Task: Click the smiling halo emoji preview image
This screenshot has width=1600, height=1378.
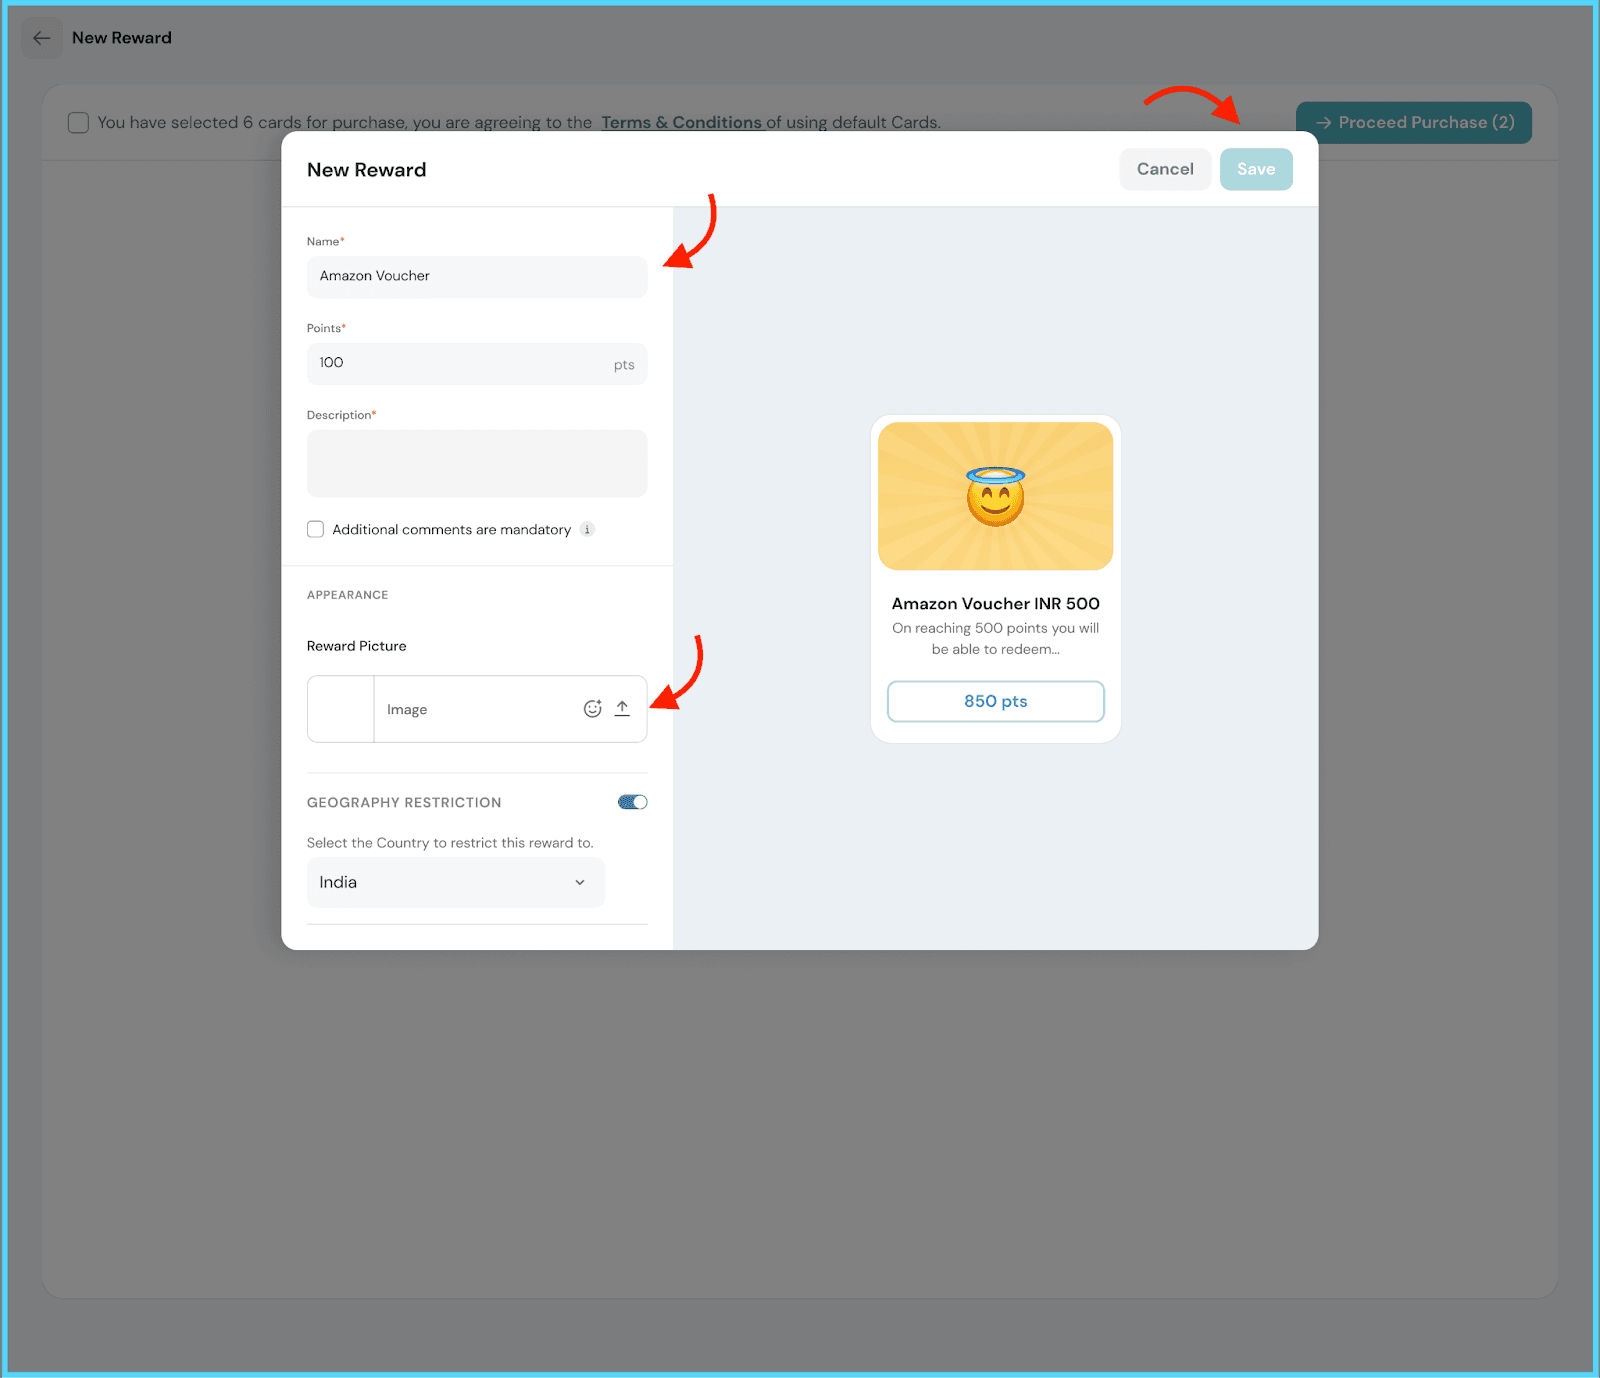Action: point(995,496)
